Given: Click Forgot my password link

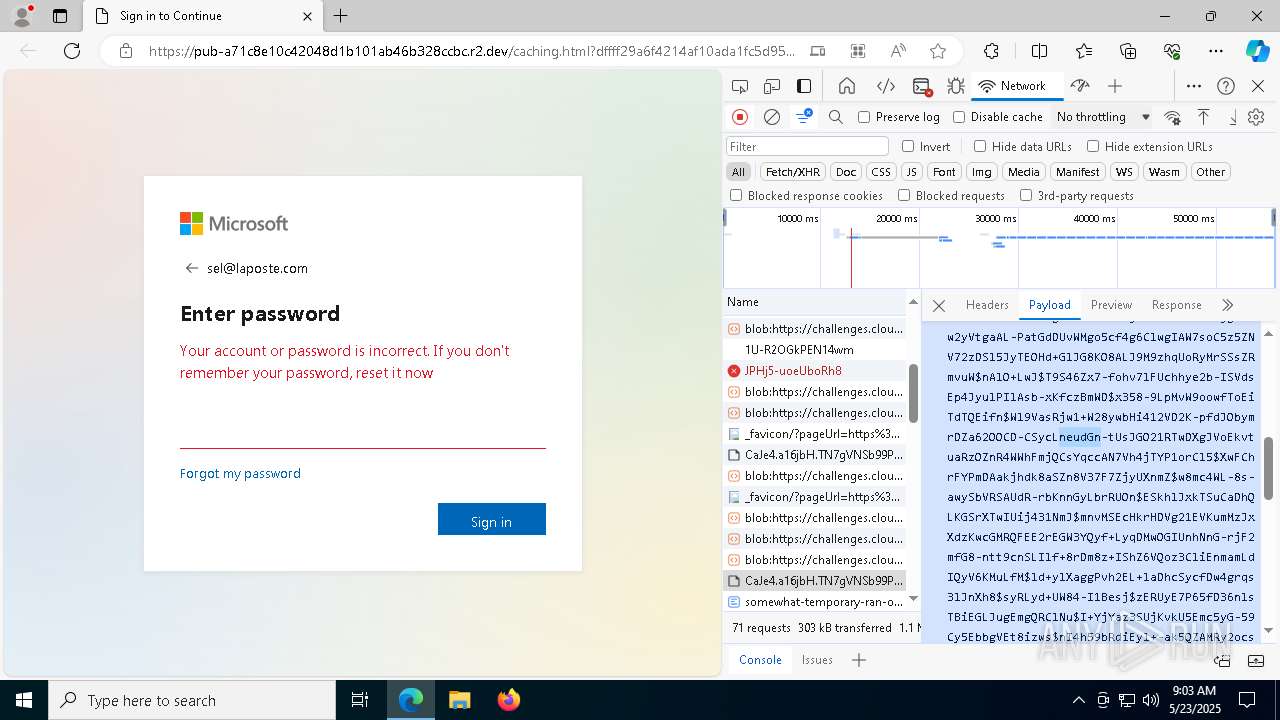Looking at the screenshot, I should point(240,473).
